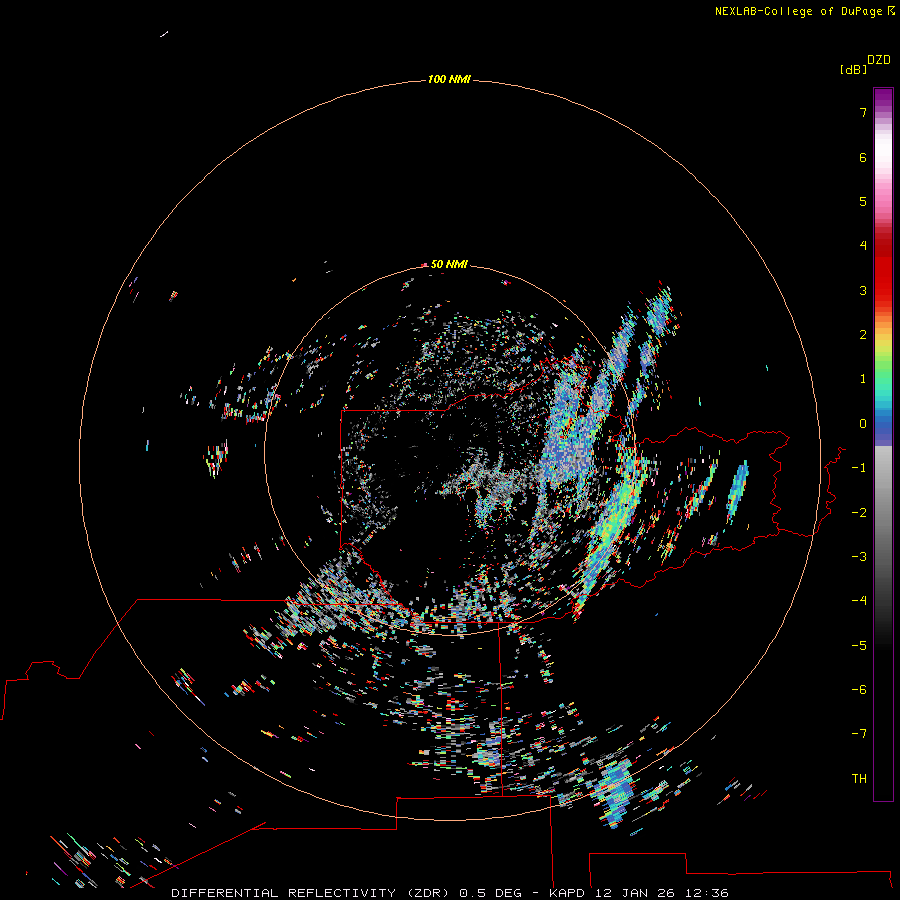This screenshot has height=900, width=900.
Task: Click the 4 value on the color scale
Action: tap(863, 246)
